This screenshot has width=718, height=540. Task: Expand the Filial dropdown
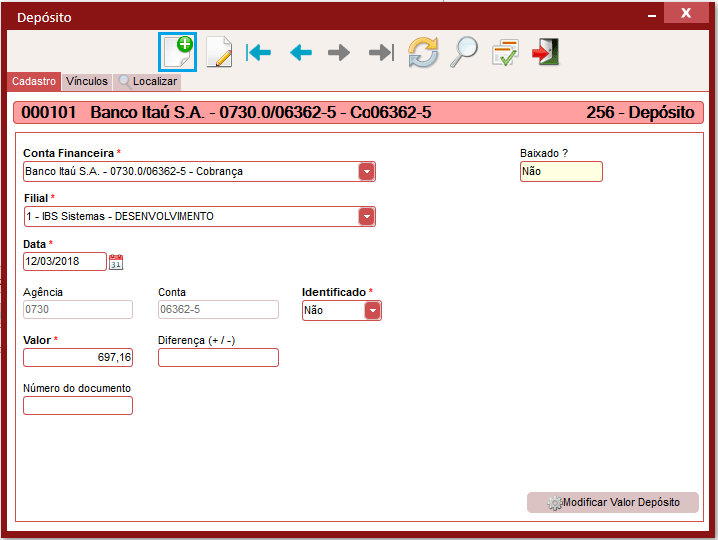click(x=366, y=217)
